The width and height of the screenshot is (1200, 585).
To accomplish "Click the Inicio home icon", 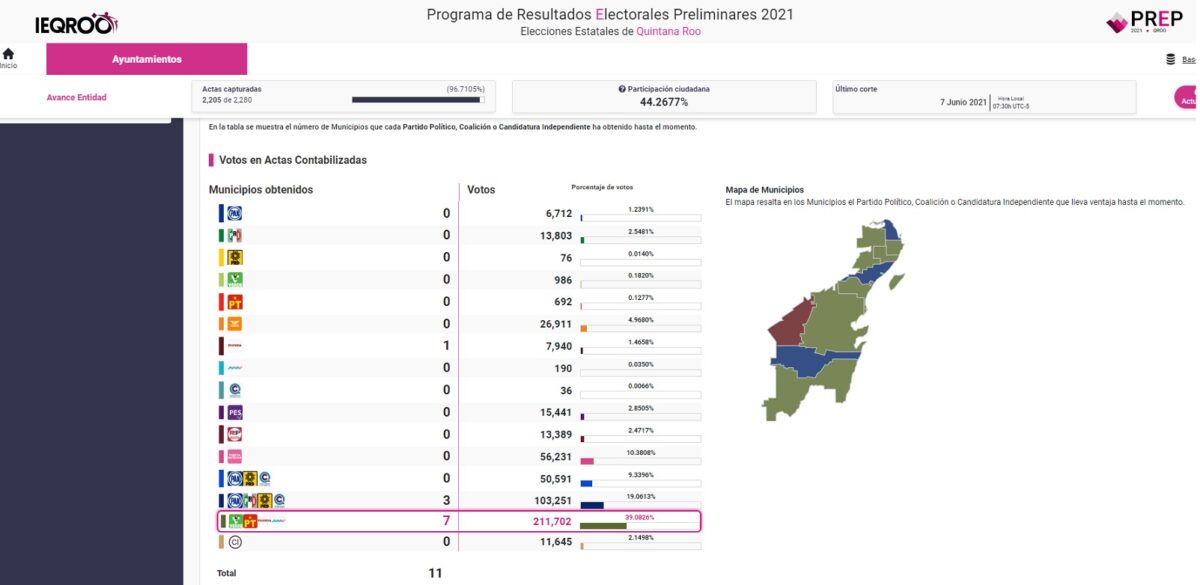I will (x=8, y=54).
